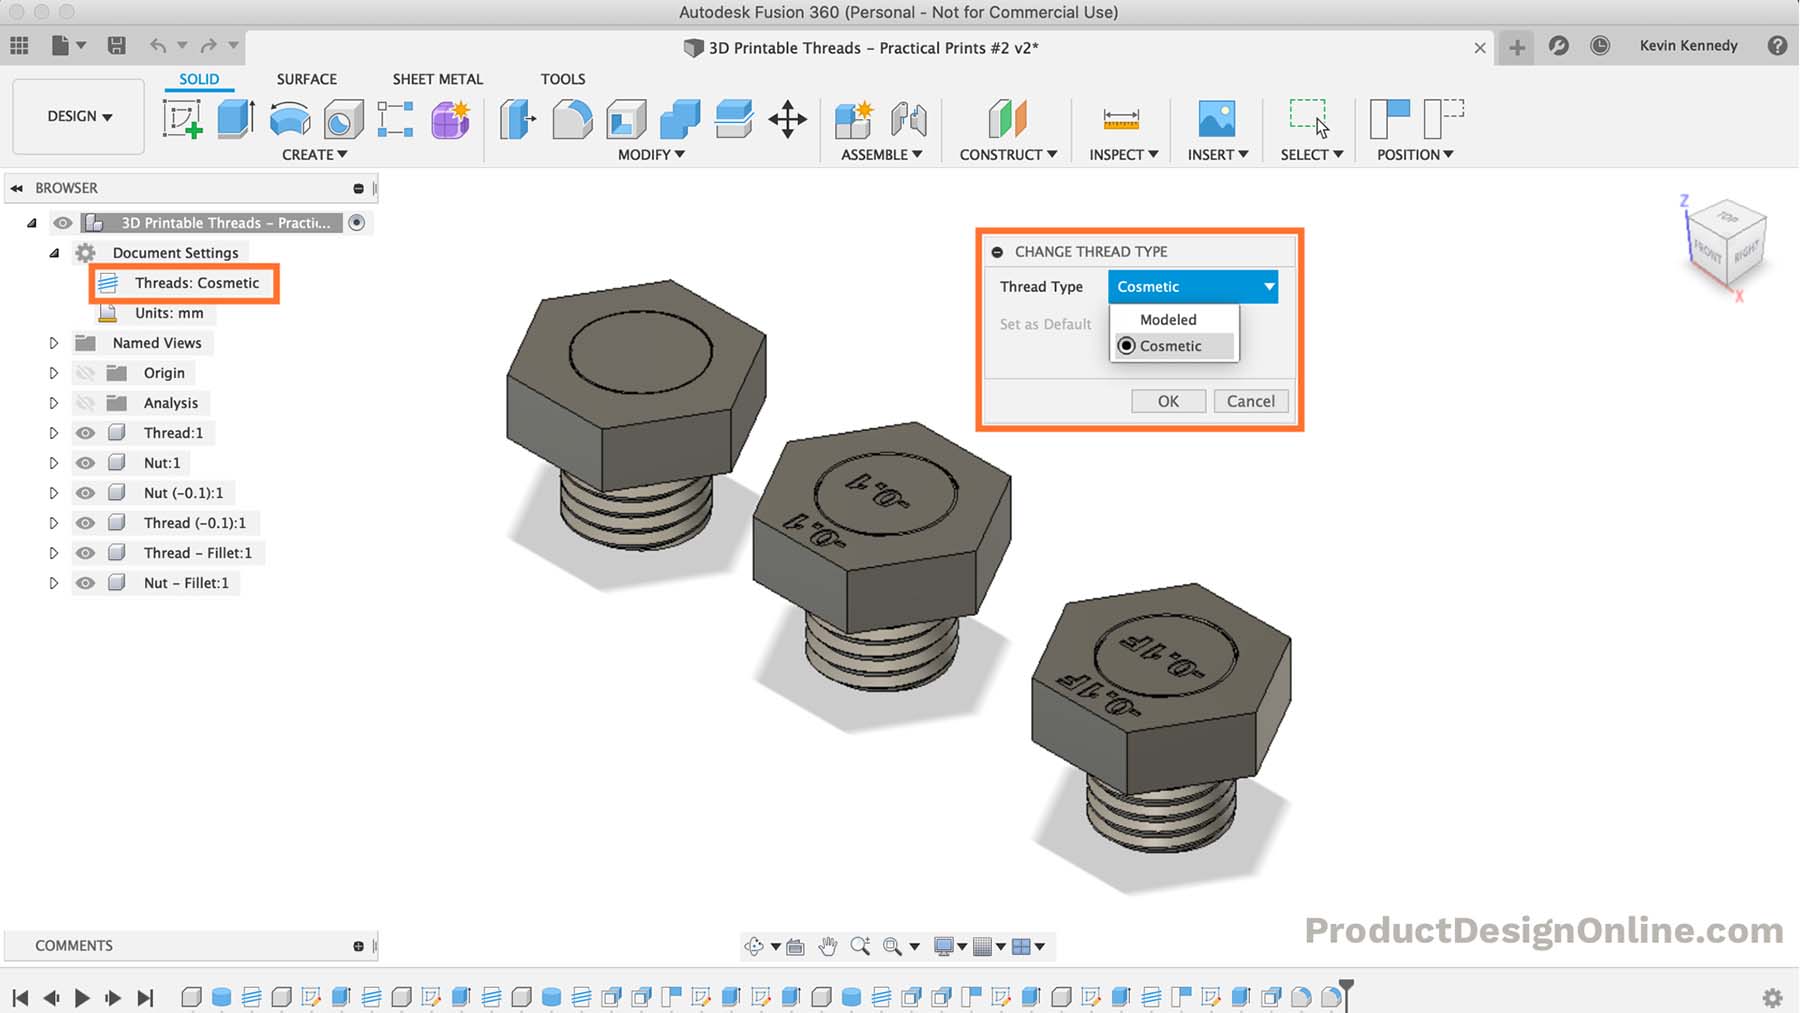Cancel the Change Thread Type dialog
Viewport: 1800px width, 1013px height.
1250,401
